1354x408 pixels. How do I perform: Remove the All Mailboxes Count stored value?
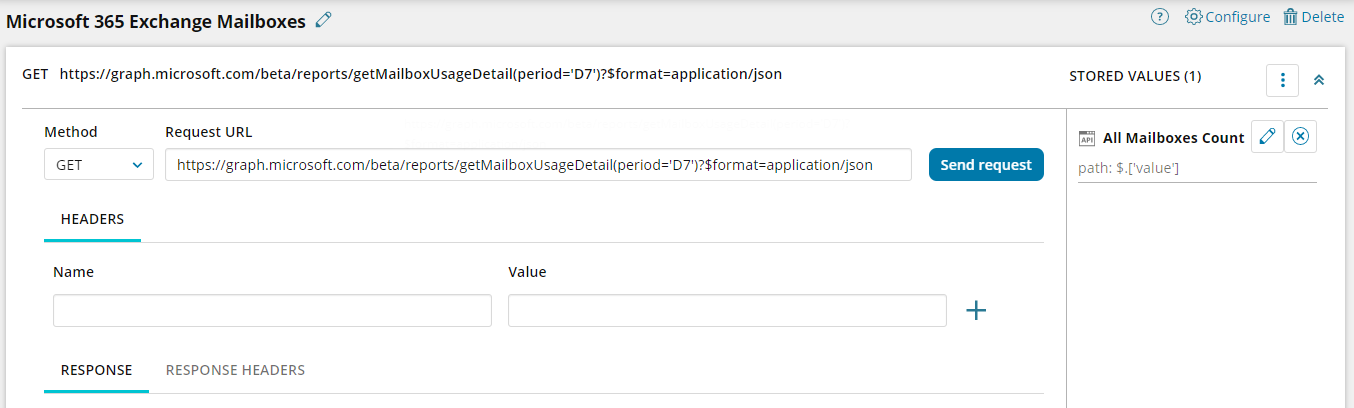(1300, 138)
